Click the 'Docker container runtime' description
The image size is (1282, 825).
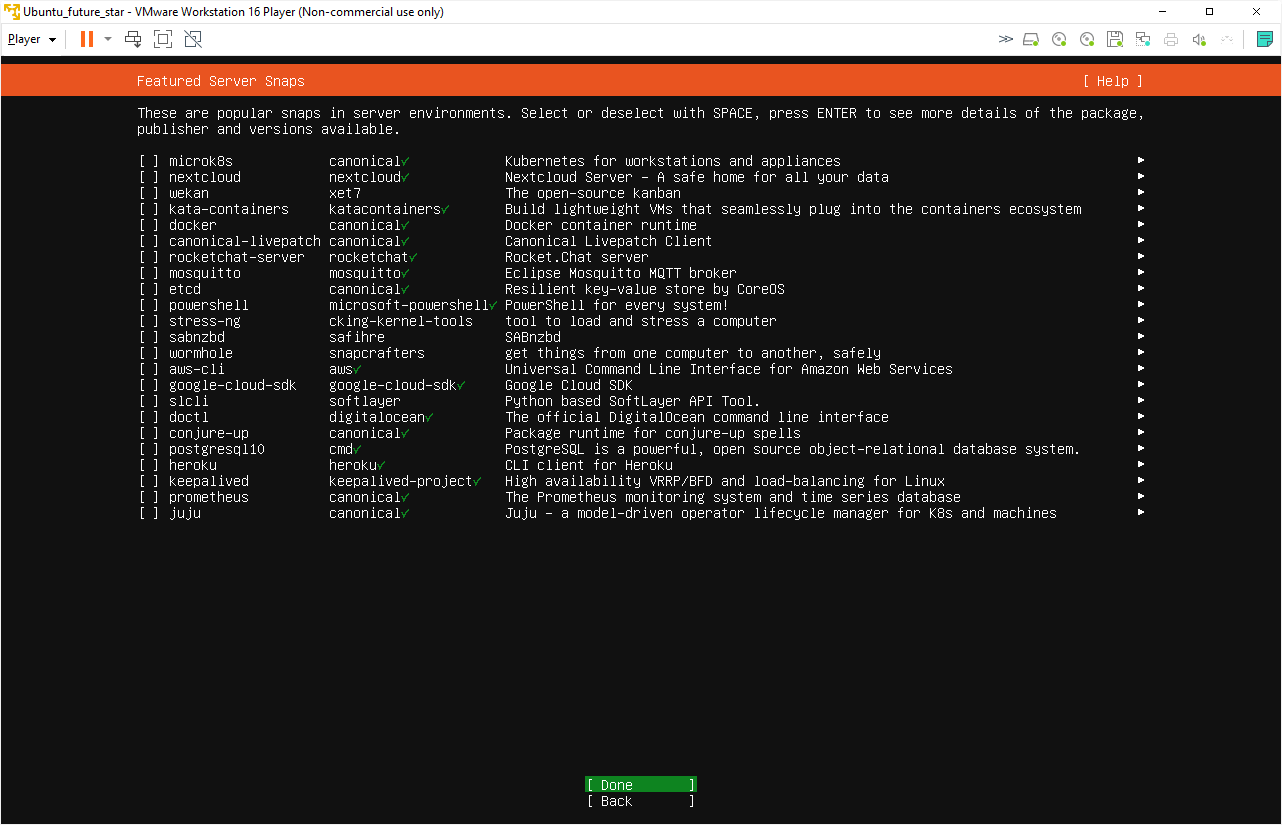coord(601,225)
